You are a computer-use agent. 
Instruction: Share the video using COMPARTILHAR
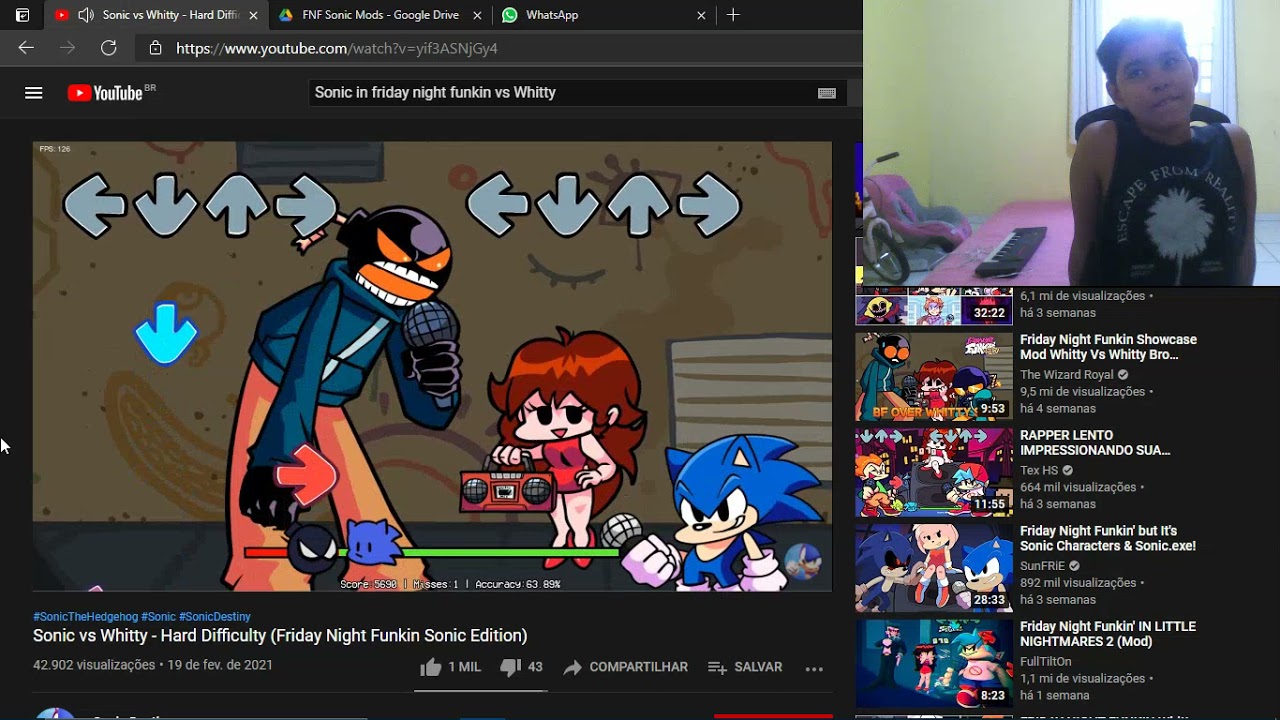pos(625,667)
